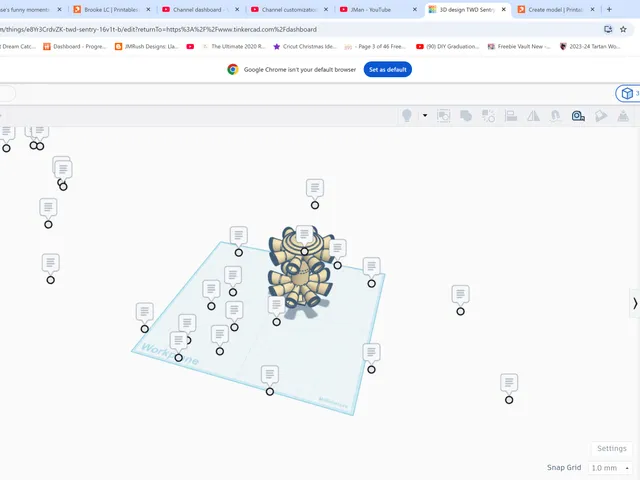The image size is (640, 480).
Task: Select the tape measure Ruler tool
Action: click(x=578, y=116)
